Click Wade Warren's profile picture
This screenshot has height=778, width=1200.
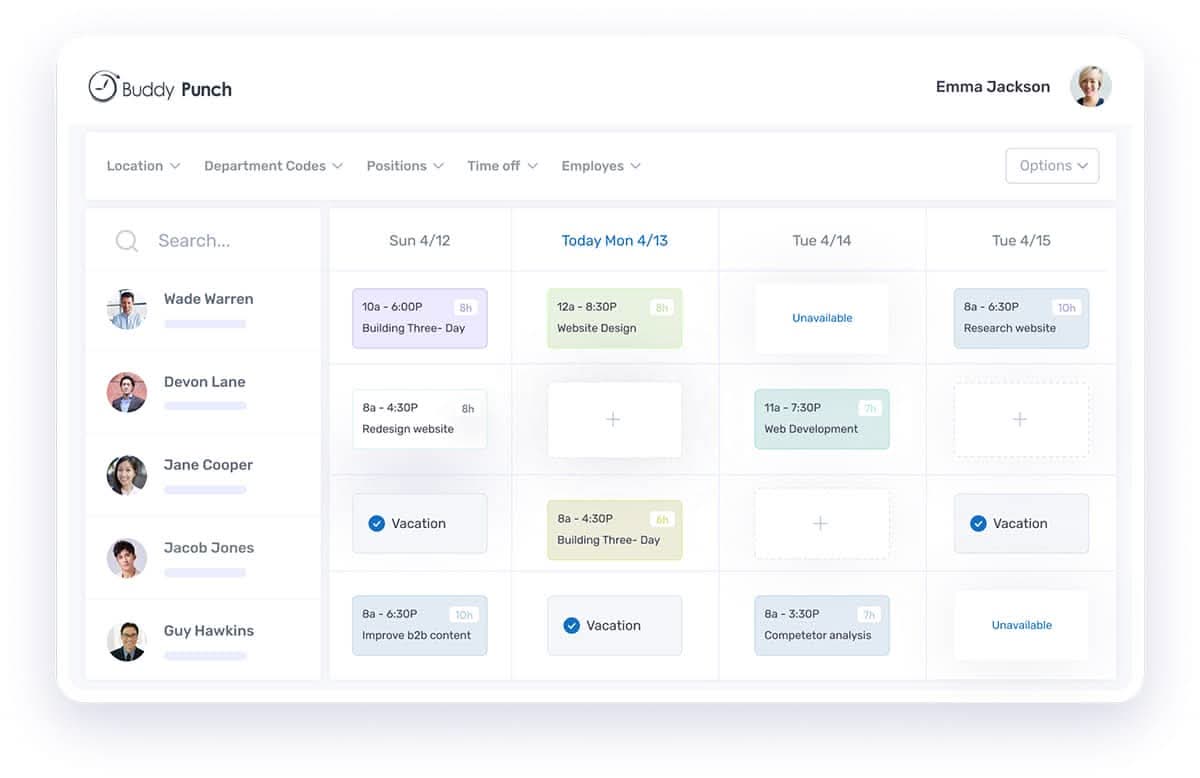[x=126, y=310]
